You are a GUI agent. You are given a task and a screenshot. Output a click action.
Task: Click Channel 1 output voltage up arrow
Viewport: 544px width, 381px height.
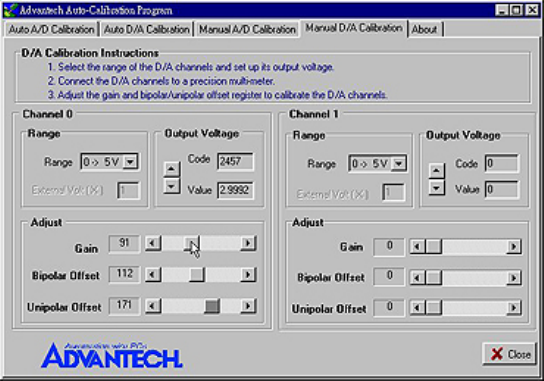(437, 170)
